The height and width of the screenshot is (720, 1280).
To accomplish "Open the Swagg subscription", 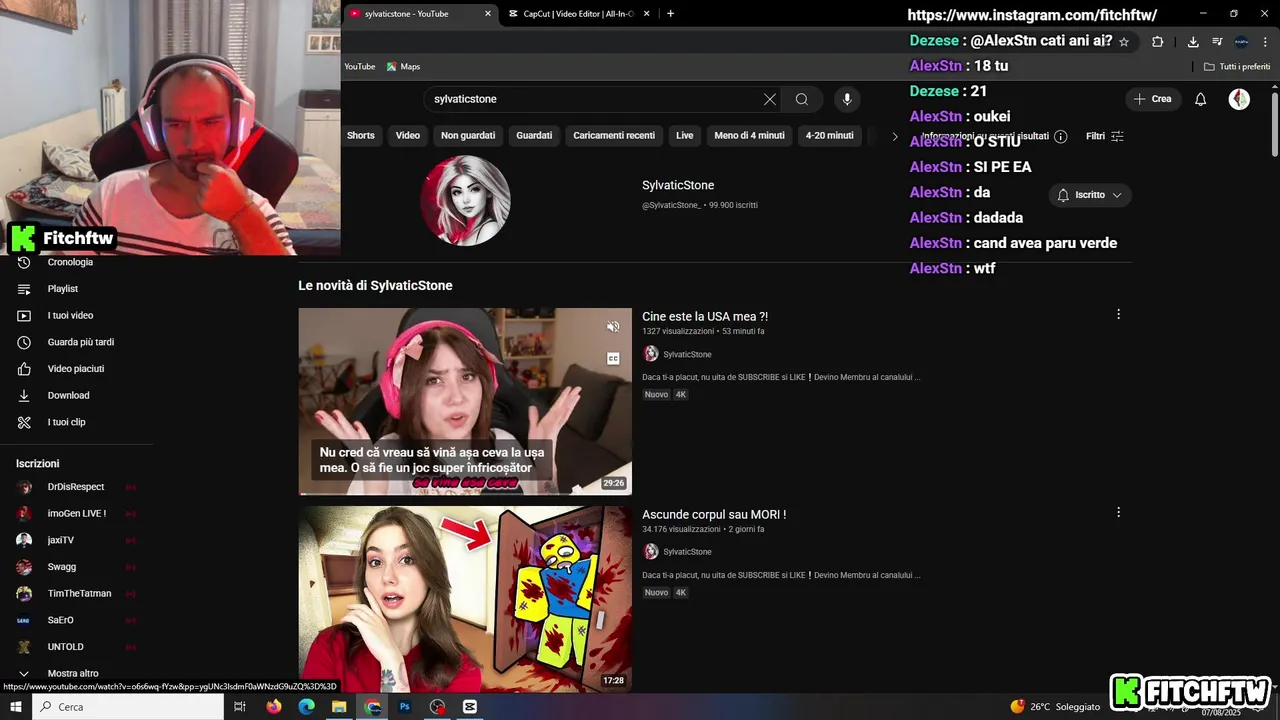I will (61, 567).
